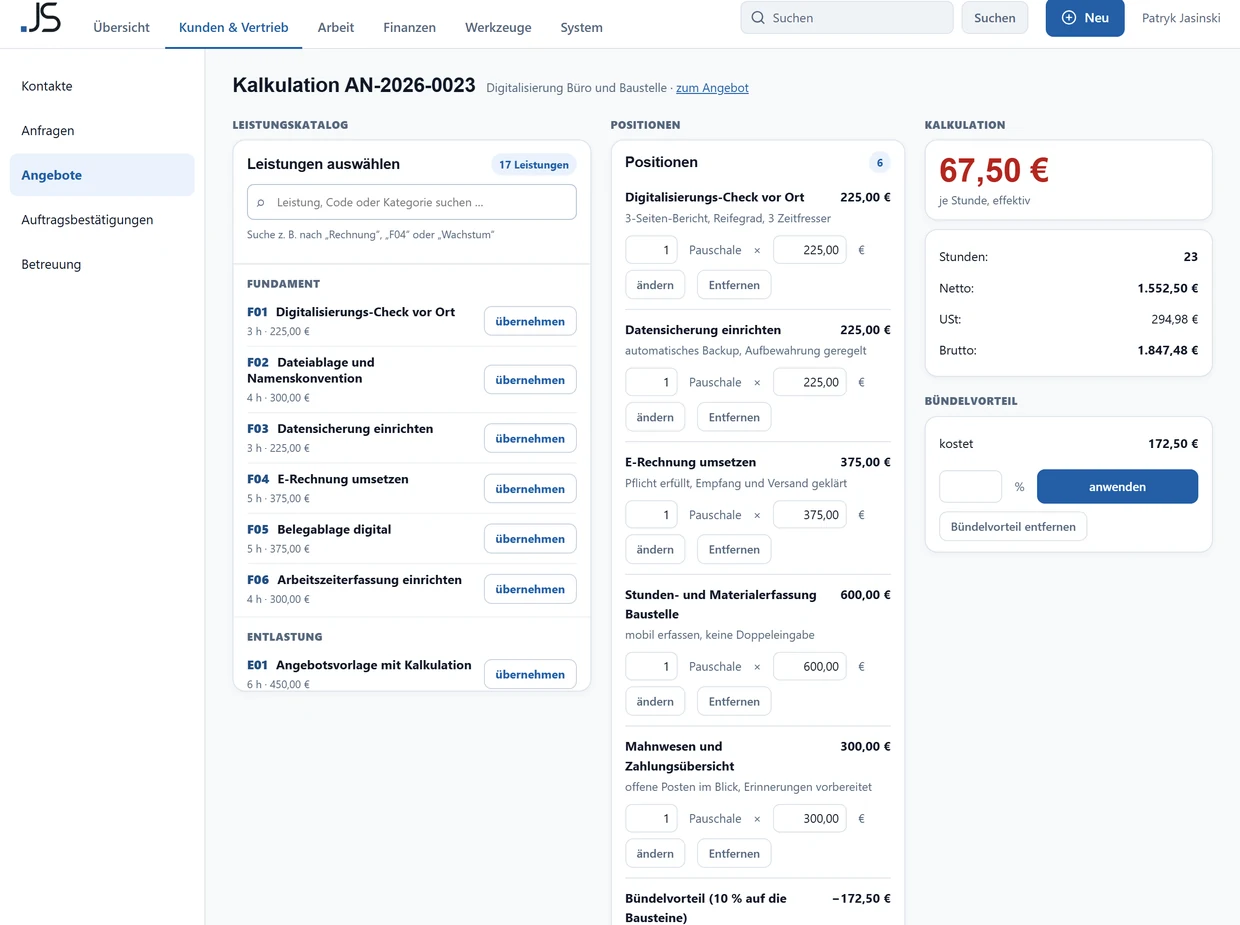This screenshot has height=925, width=1240.
Task: Click the Netto value 1.552,50 €
Action: coord(1167,288)
